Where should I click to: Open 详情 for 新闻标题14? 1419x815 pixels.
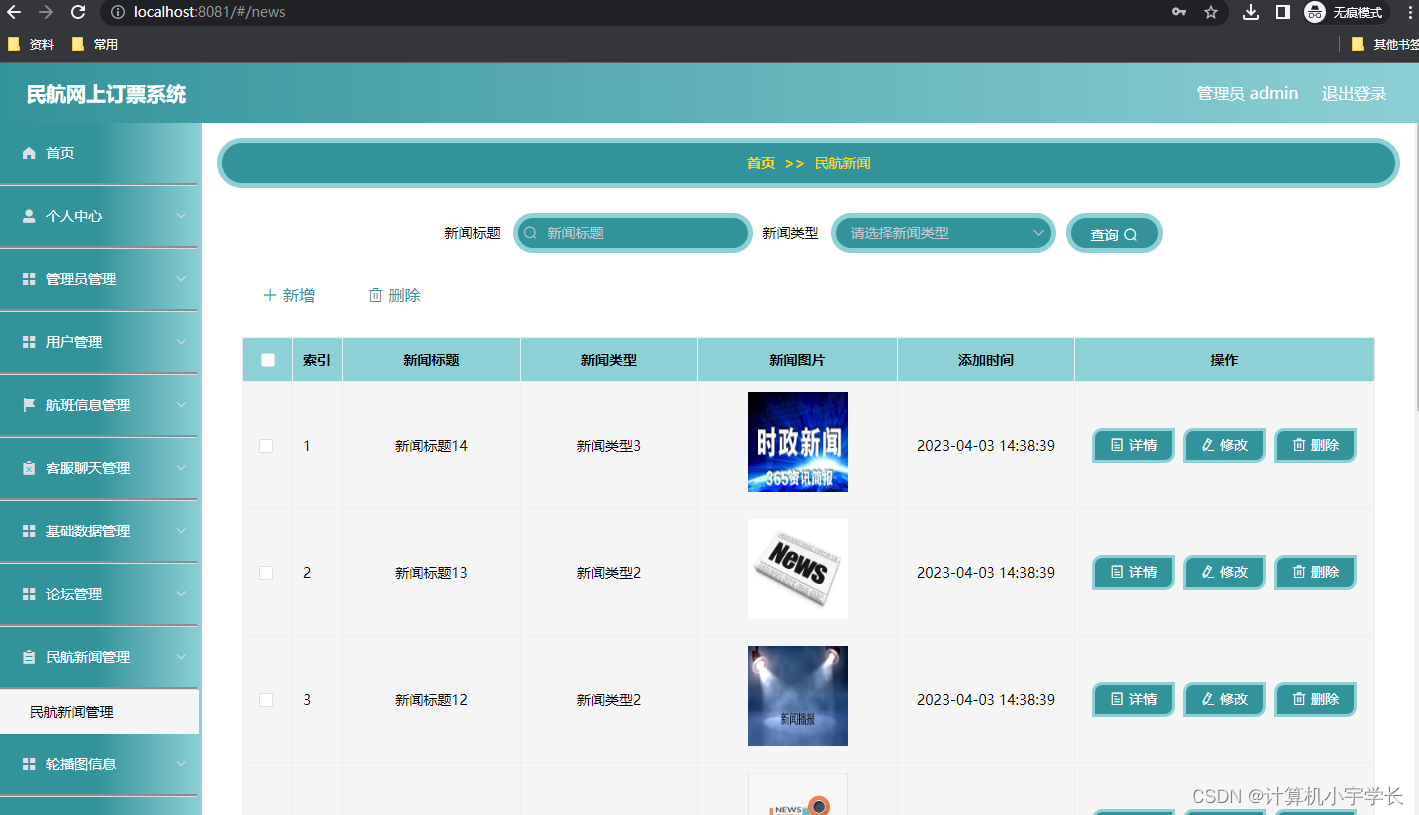point(1134,446)
